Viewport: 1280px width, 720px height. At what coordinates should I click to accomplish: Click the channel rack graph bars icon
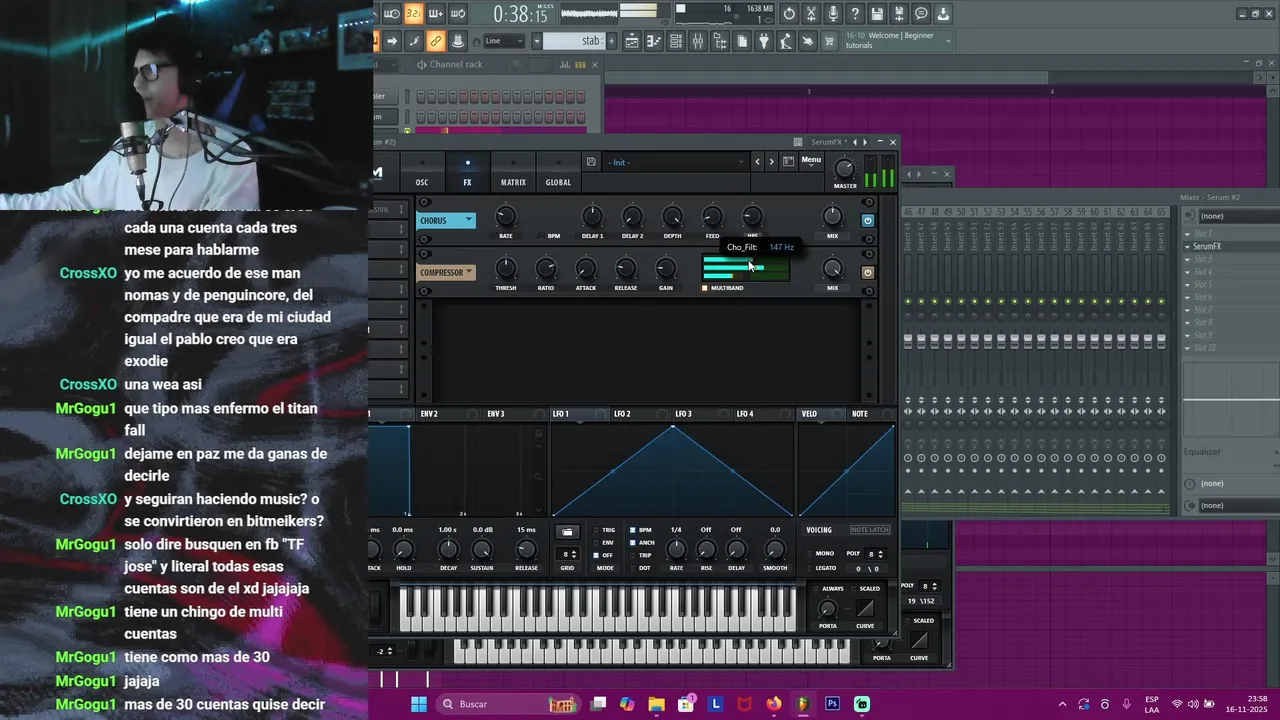[564, 65]
